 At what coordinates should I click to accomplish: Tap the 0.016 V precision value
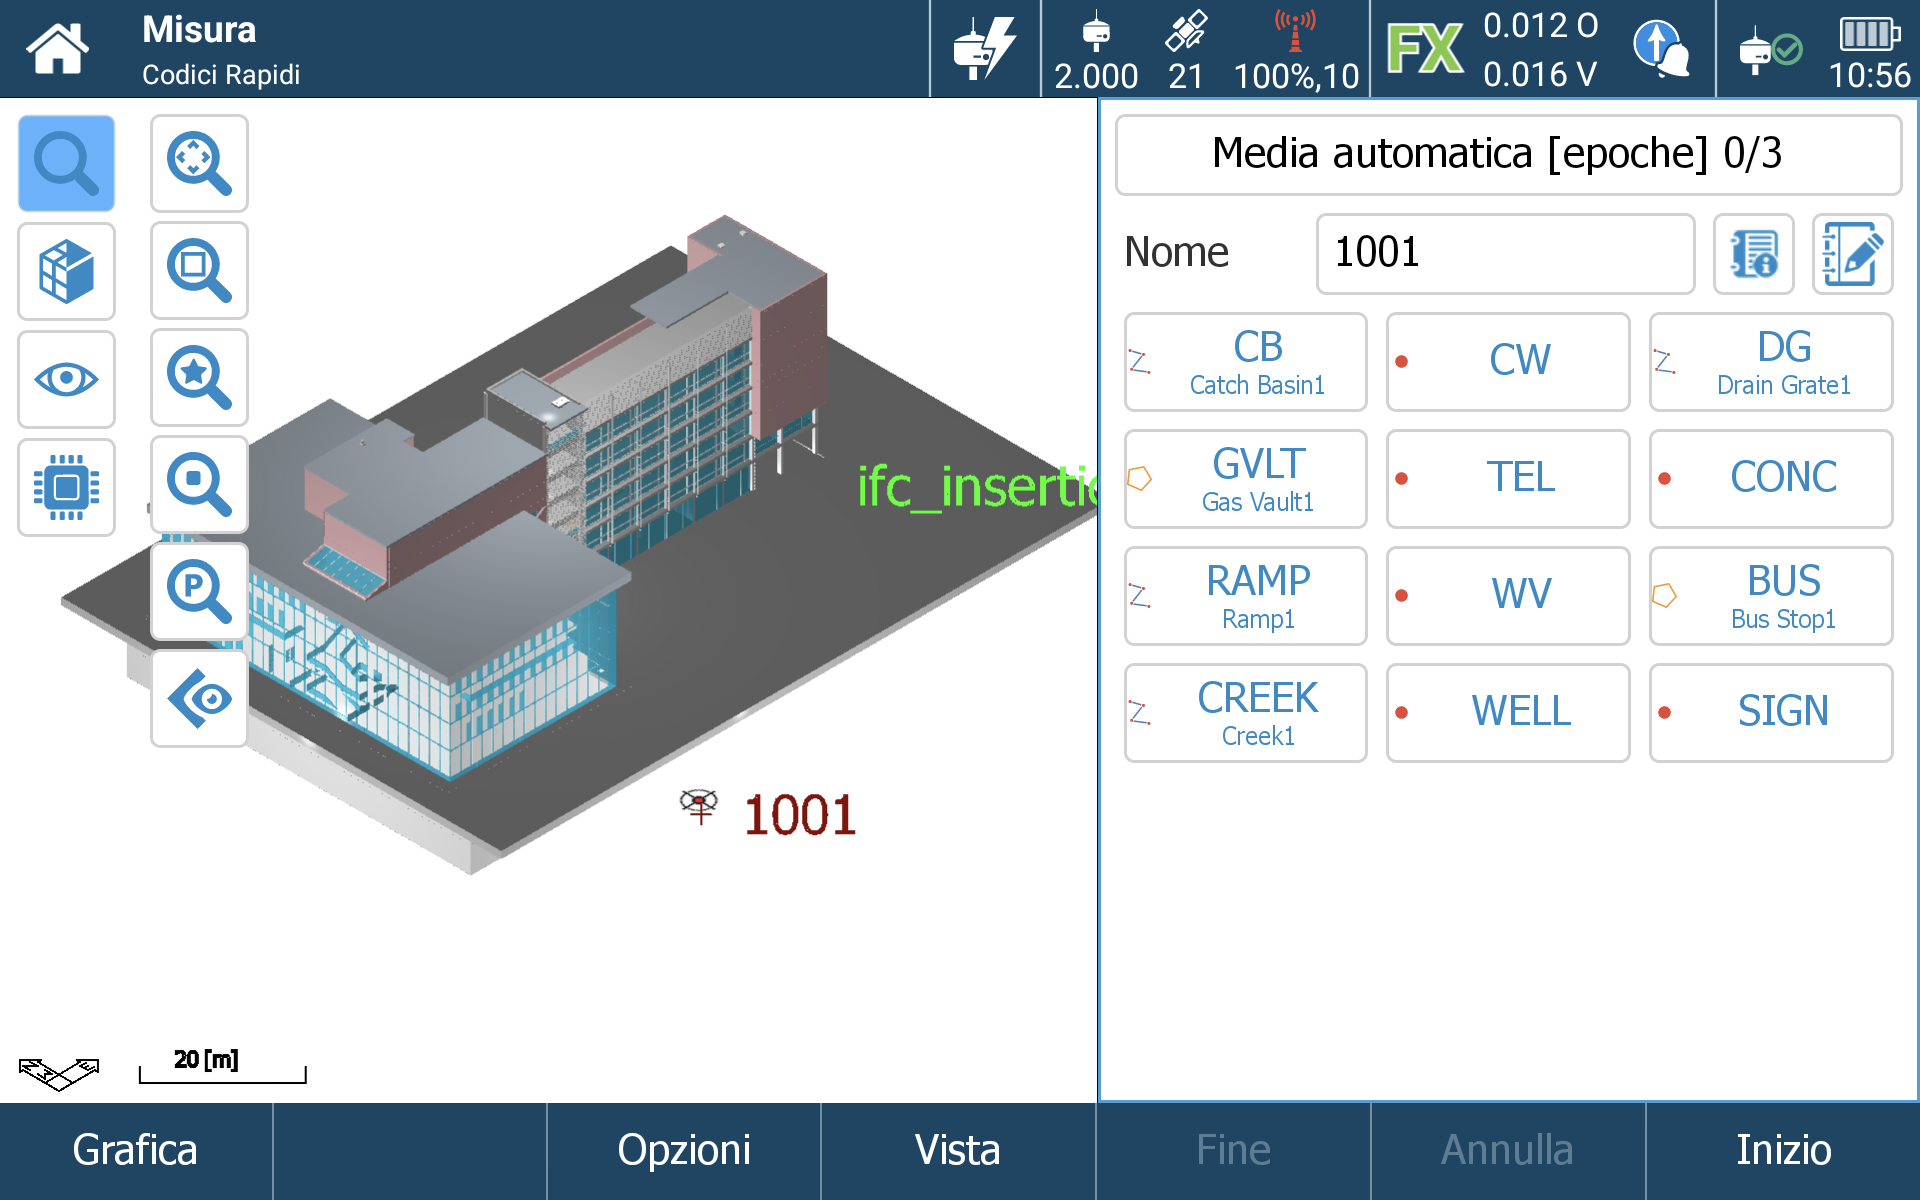(x=1540, y=74)
